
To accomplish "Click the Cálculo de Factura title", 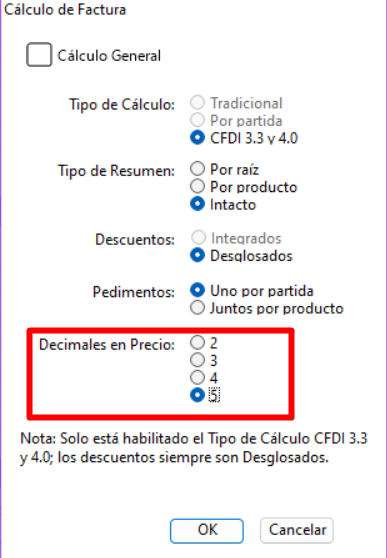I will pos(65,10).
